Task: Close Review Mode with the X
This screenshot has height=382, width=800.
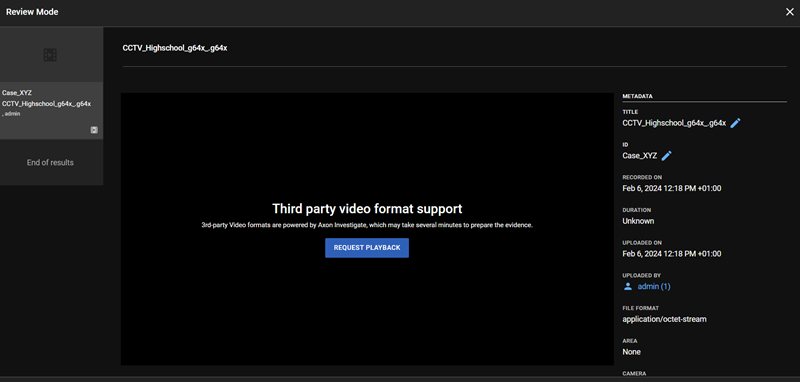Action: 789,12
